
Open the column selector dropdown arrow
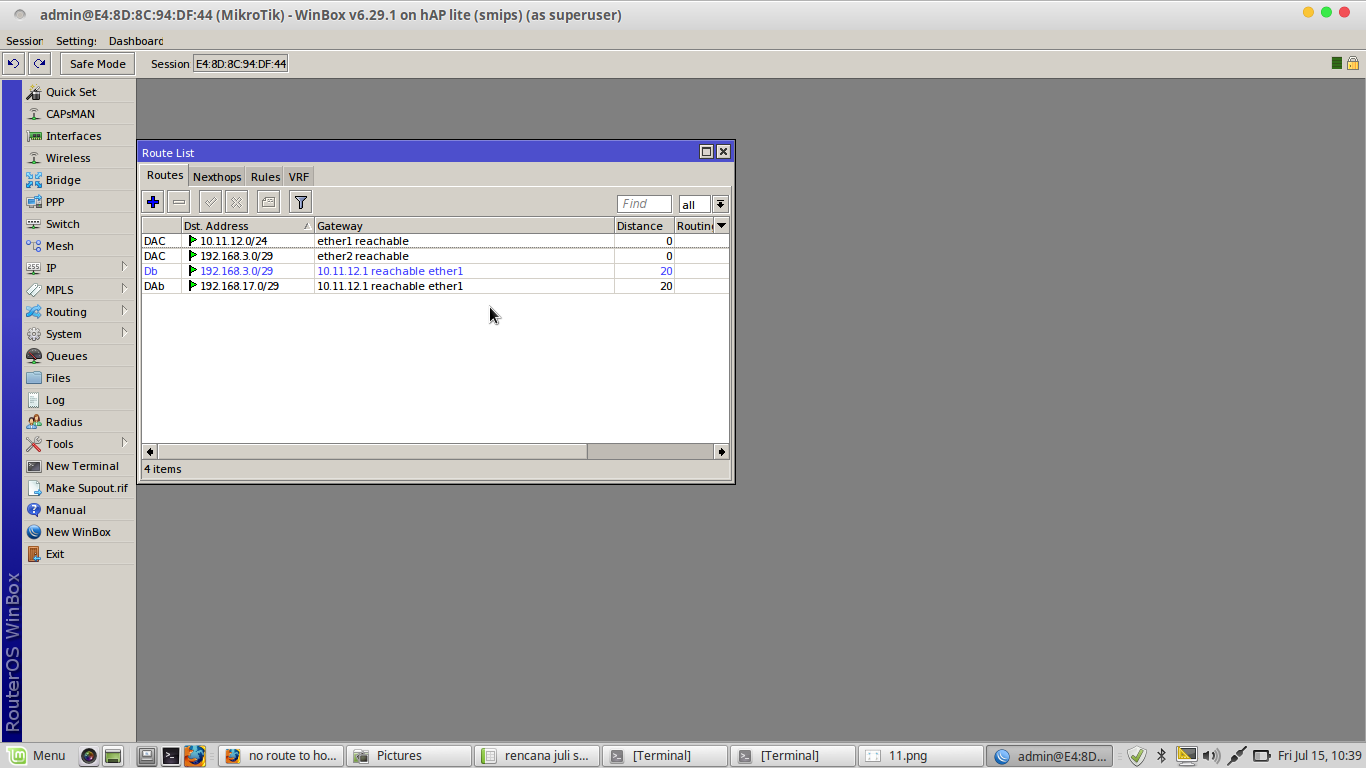721,226
